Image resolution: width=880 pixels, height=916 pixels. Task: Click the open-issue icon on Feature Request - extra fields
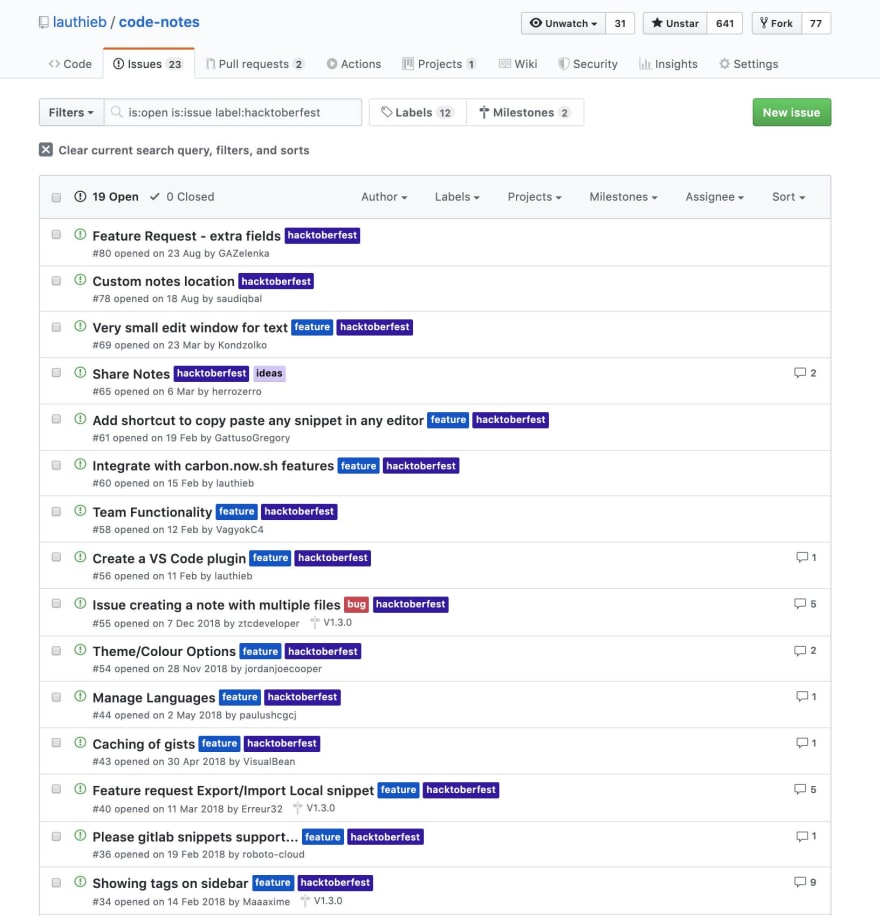tap(80, 234)
